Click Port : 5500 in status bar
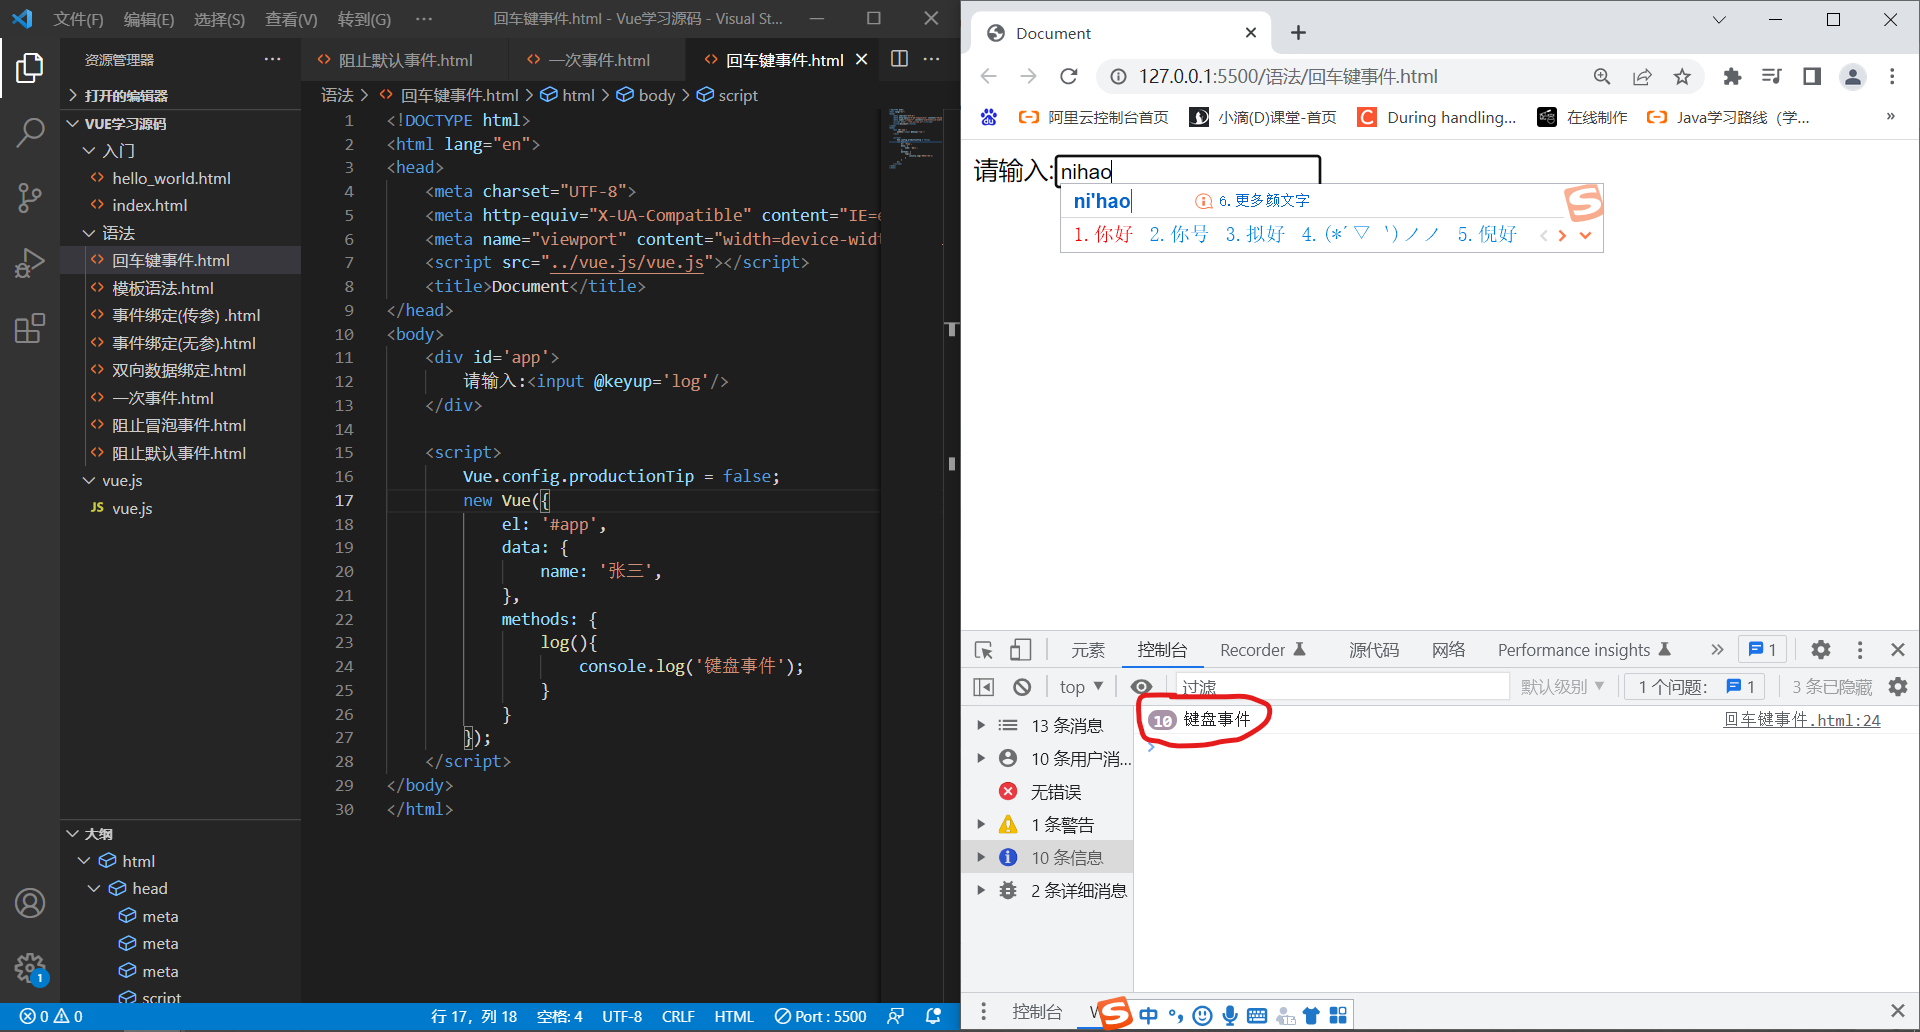Screen dimensions: 1920x1032 click(x=820, y=1017)
